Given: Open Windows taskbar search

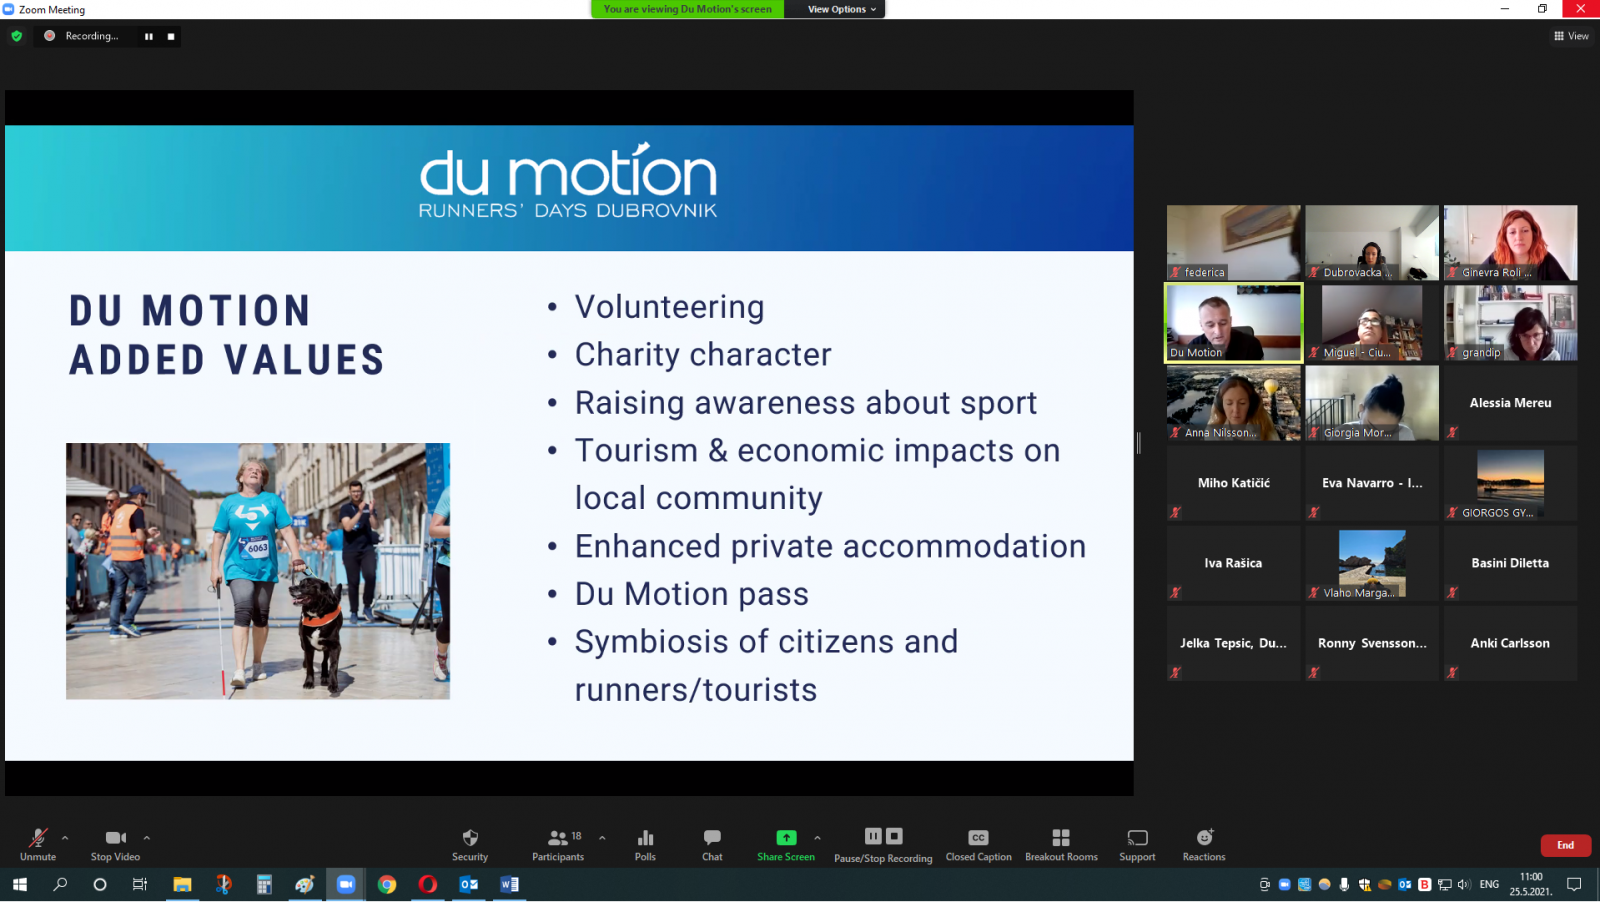Looking at the screenshot, I should 60,884.
